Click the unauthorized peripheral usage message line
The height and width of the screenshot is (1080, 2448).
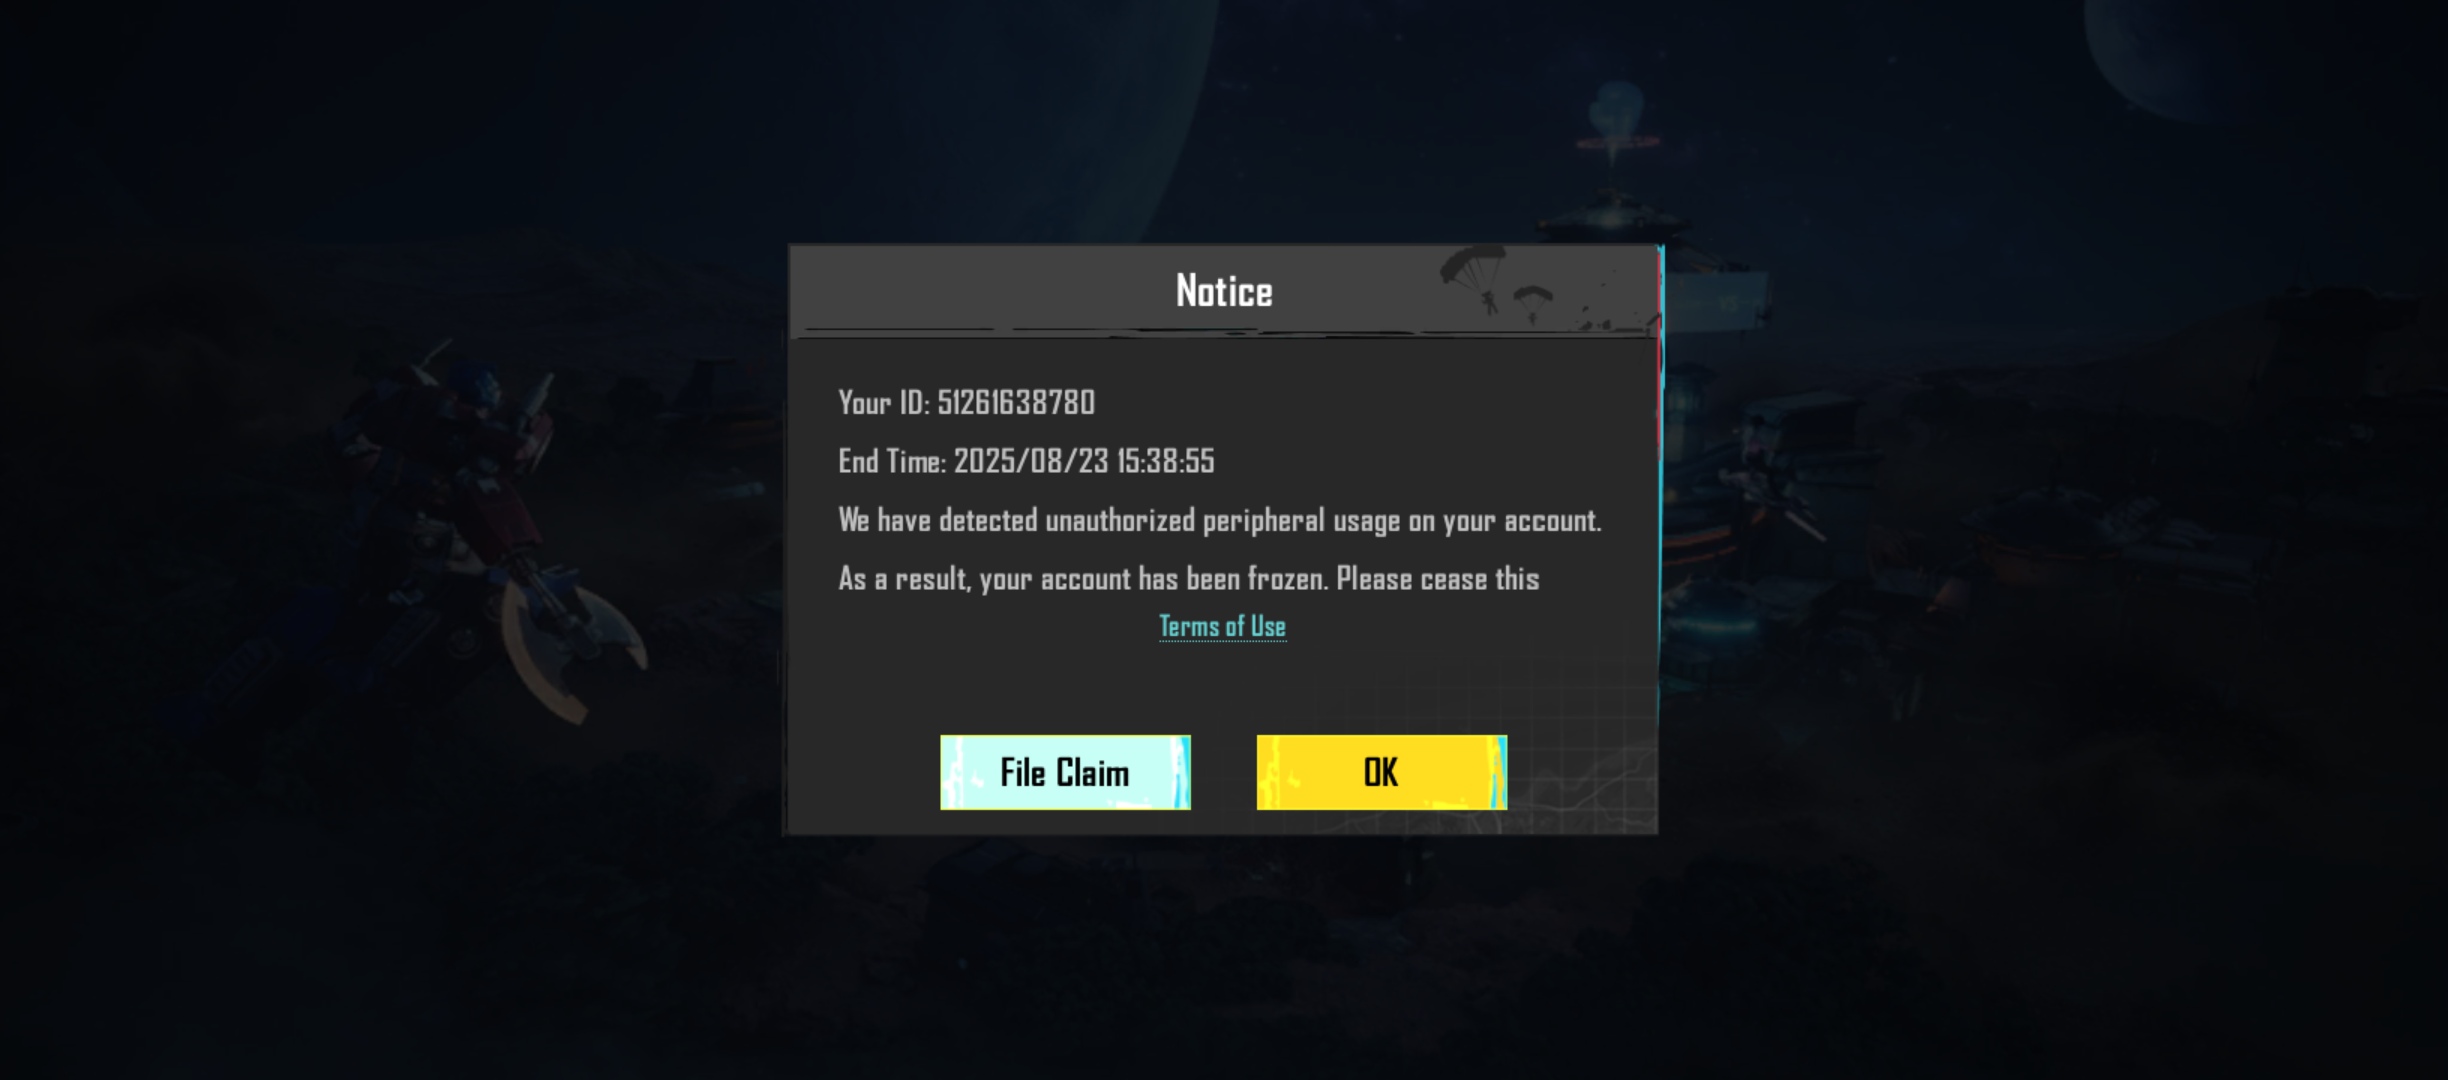[1220, 521]
